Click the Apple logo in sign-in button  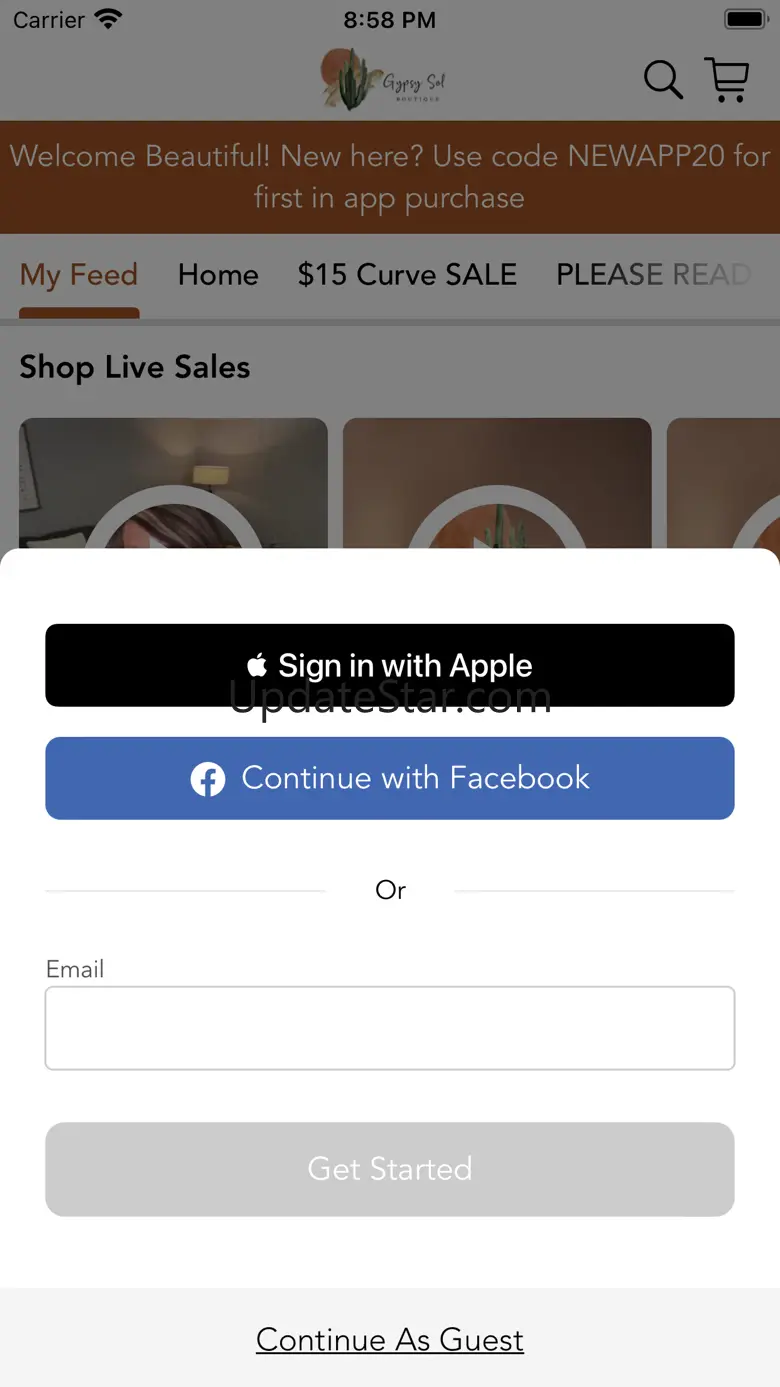(258, 666)
